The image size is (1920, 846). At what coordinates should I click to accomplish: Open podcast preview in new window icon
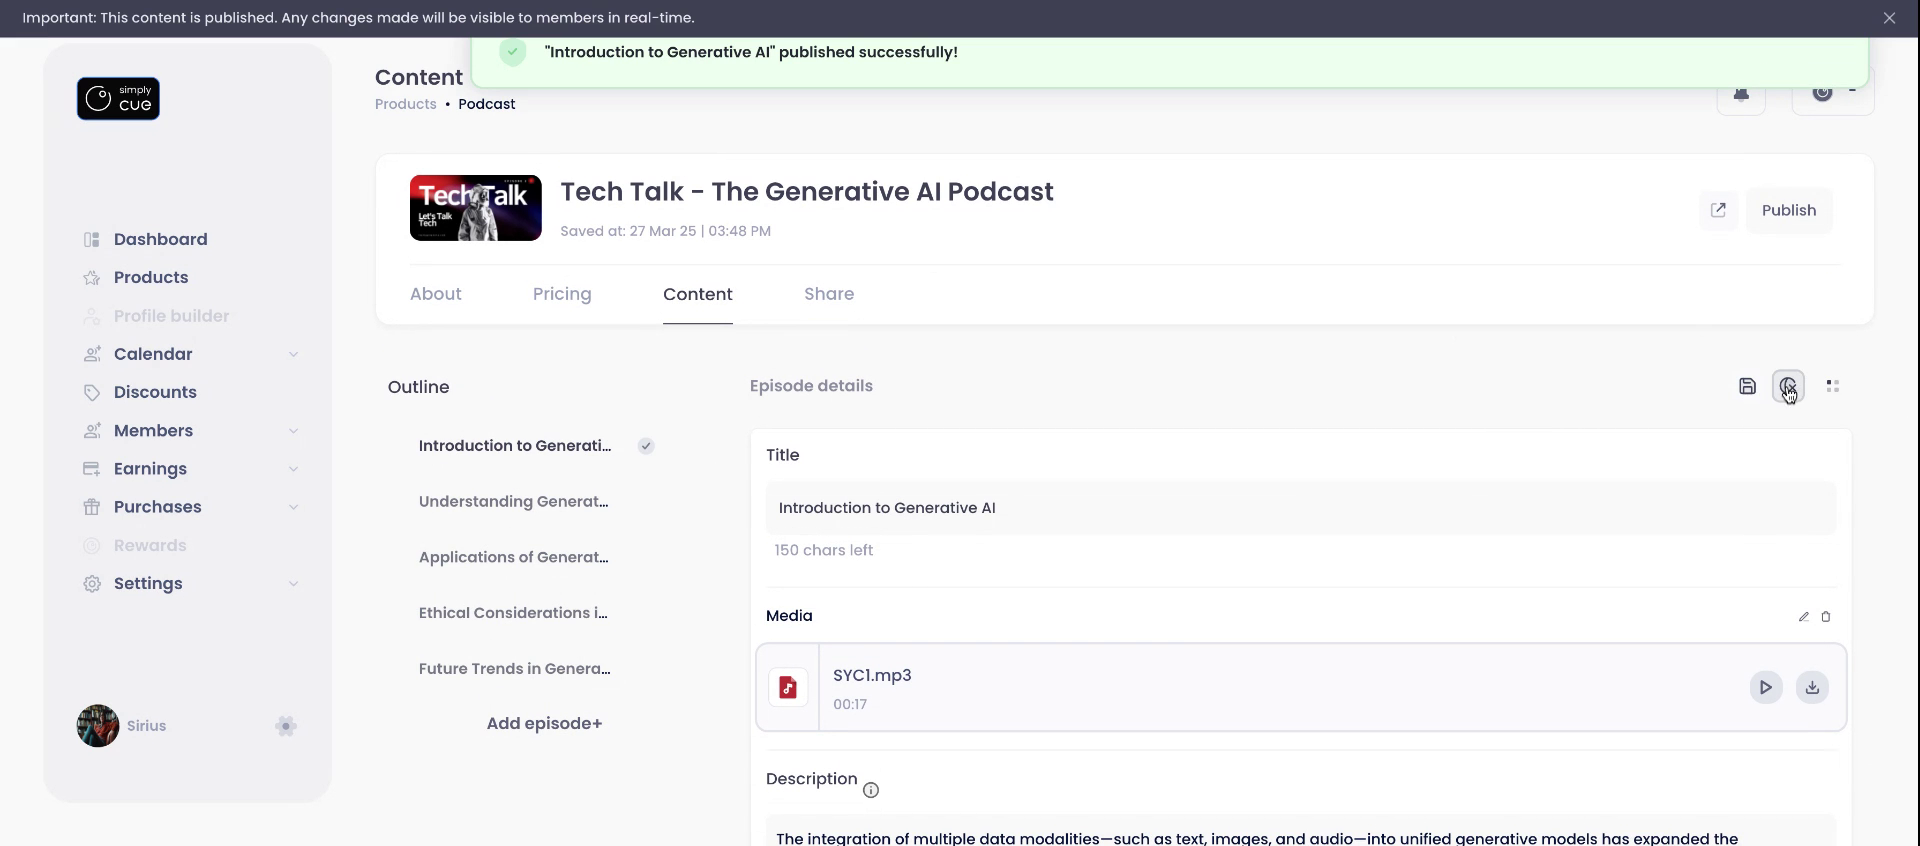(1718, 210)
